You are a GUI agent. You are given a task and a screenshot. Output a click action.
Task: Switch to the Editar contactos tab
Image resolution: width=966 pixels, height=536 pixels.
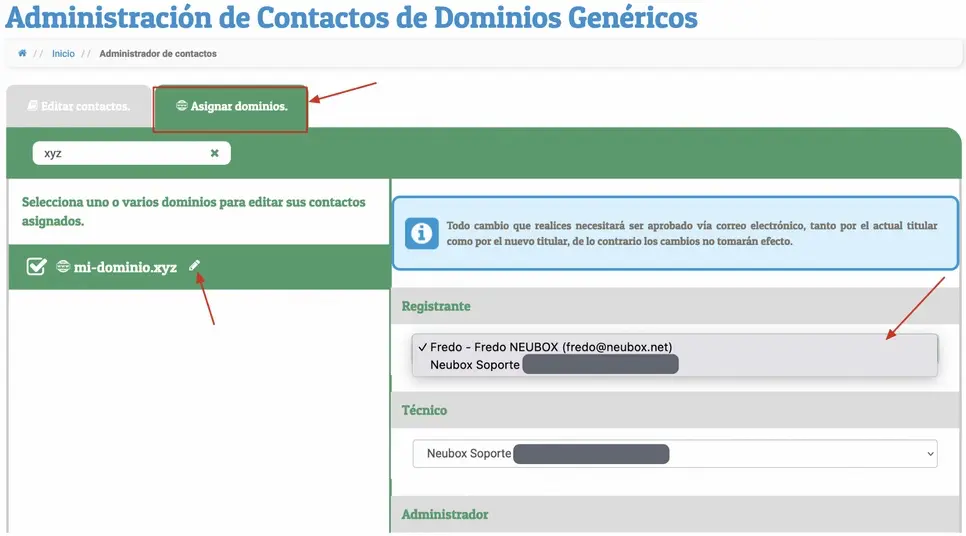(79, 106)
